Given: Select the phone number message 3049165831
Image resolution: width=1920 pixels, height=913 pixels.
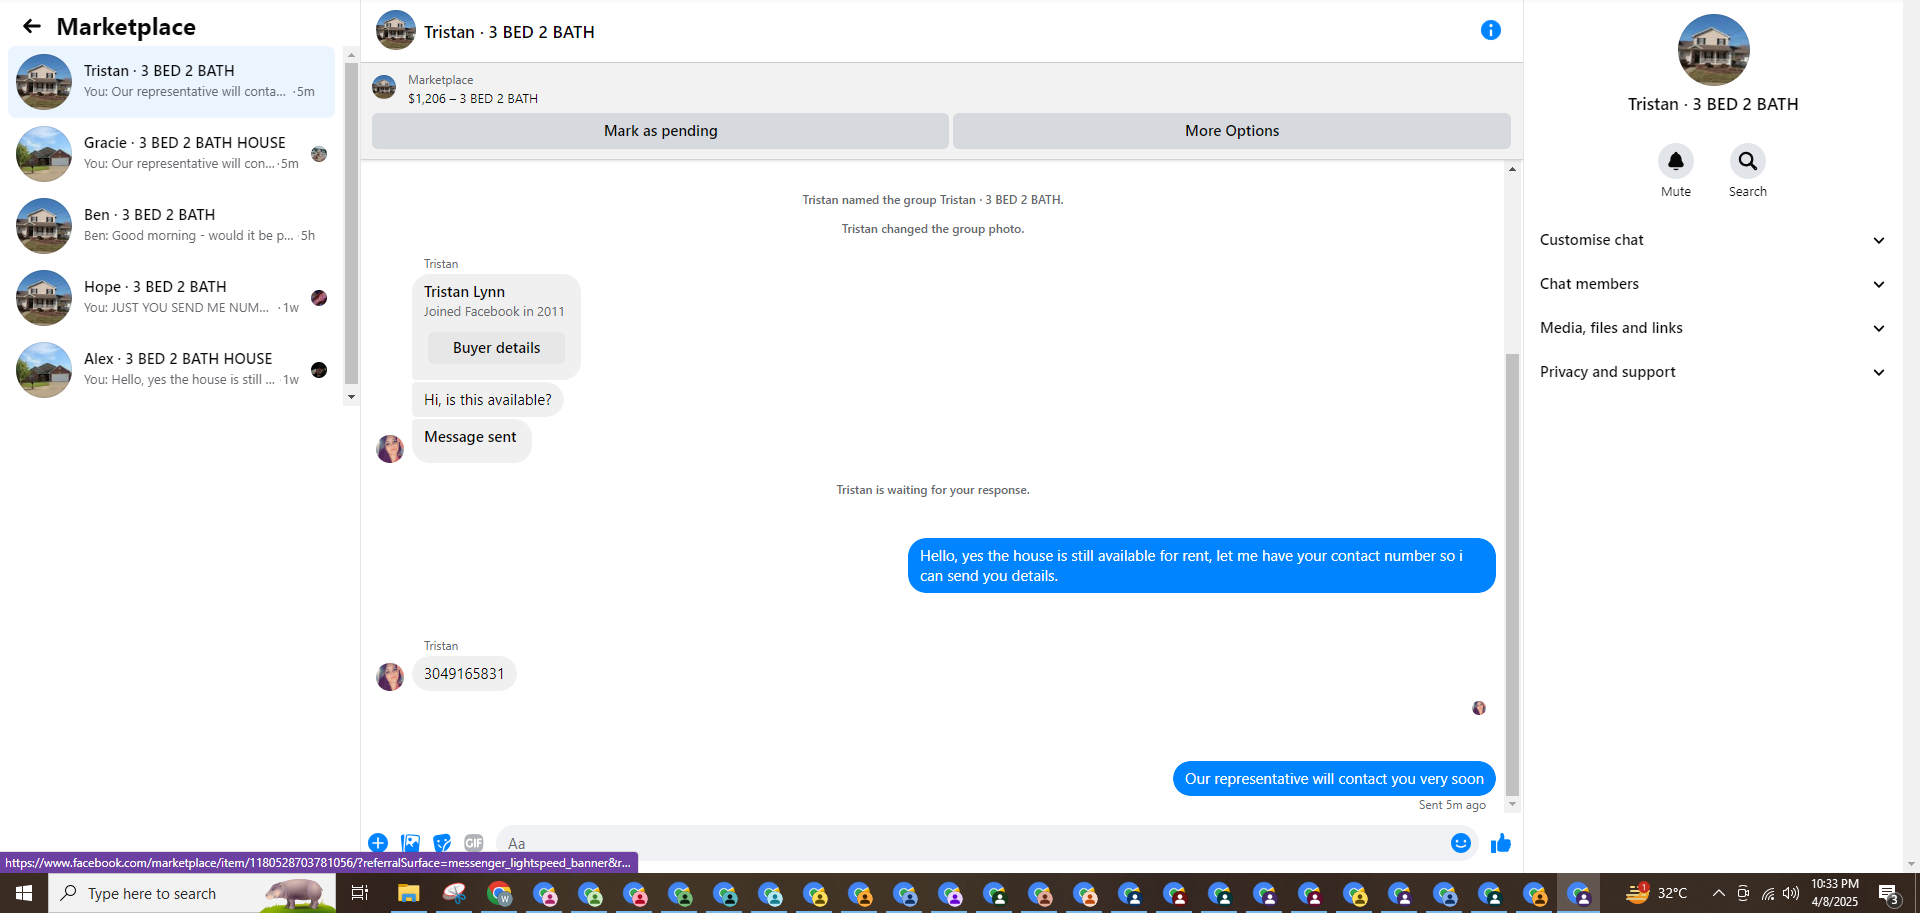Looking at the screenshot, I should point(464,674).
